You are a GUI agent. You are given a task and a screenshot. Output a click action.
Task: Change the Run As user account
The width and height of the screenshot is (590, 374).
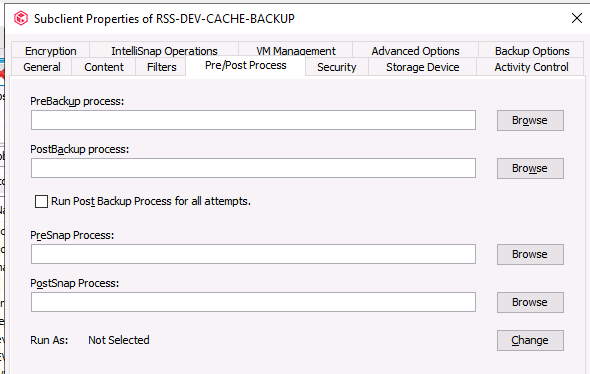coord(530,341)
